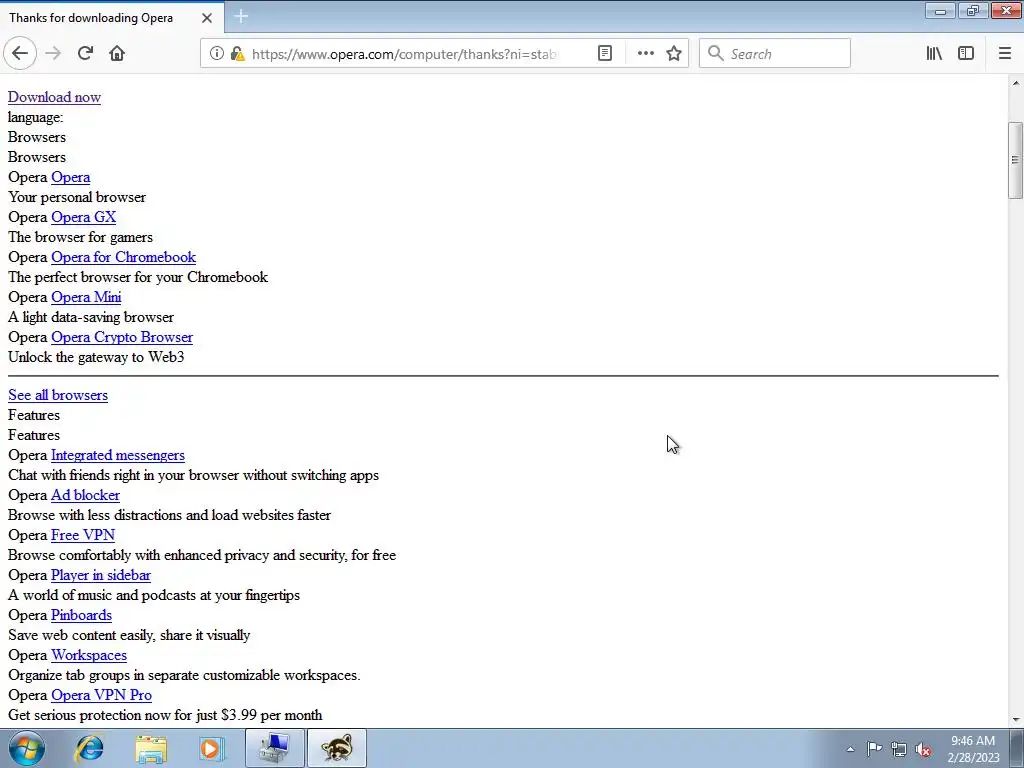The image size is (1024, 768).
Task: Visit the Opera VPN Pro link
Action: coord(101,695)
